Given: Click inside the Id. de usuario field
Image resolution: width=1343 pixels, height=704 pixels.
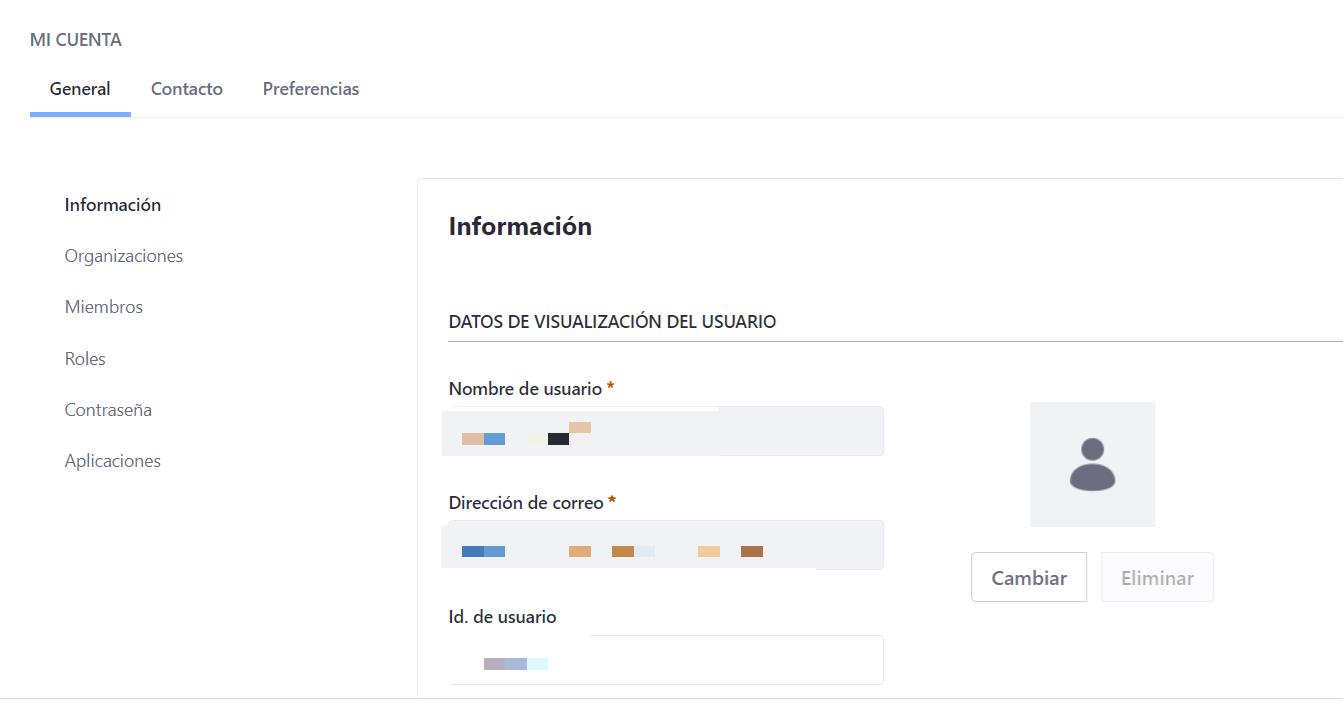Looking at the screenshot, I should [x=665, y=659].
